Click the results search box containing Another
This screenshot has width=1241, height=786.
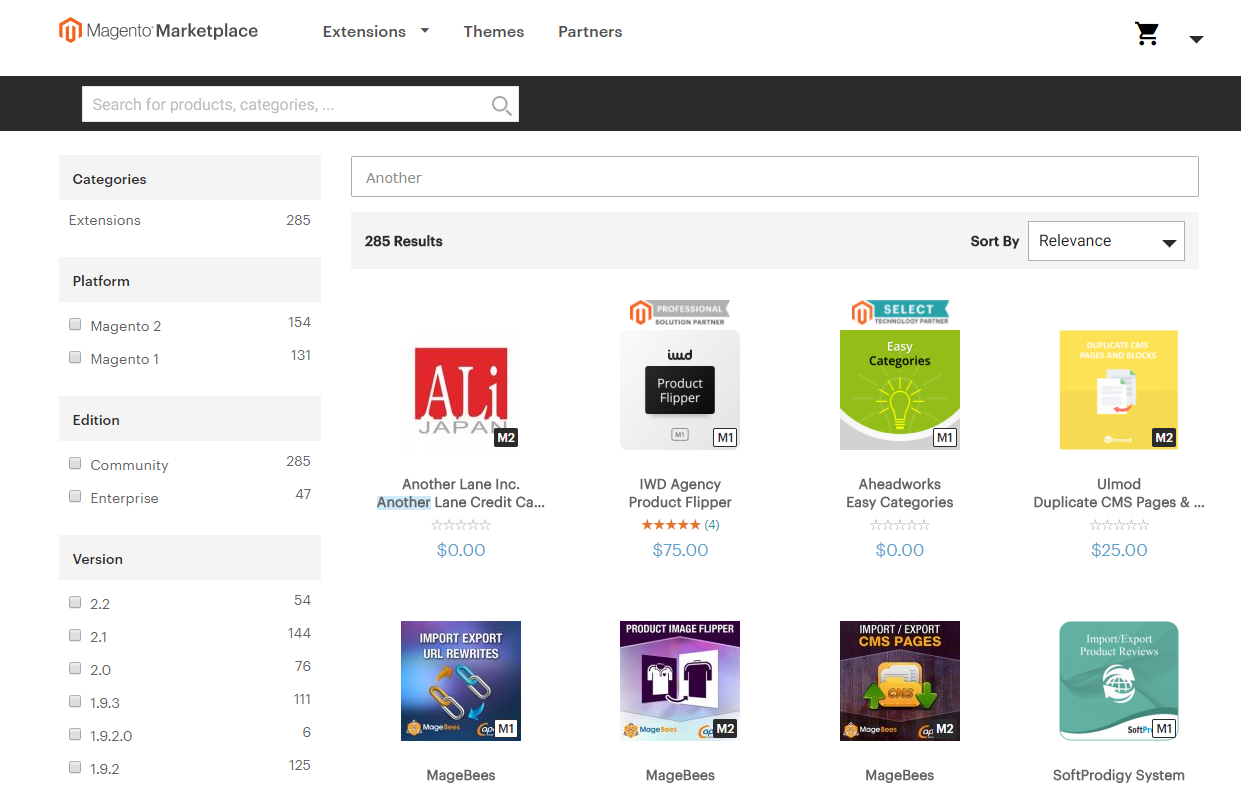(775, 177)
